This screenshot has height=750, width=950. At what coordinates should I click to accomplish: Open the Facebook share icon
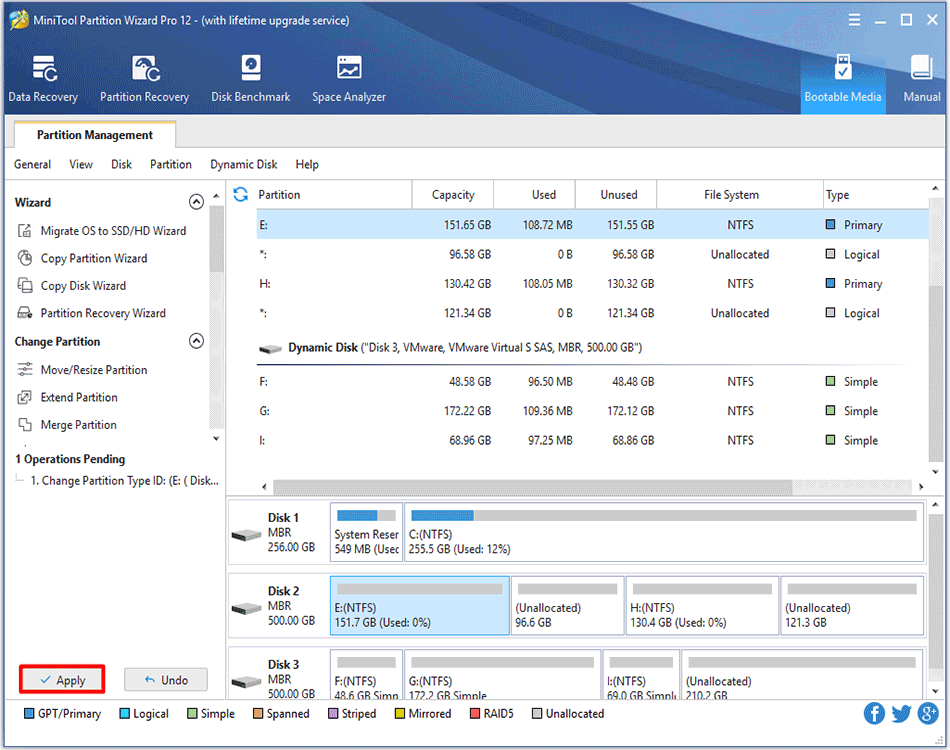click(874, 714)
